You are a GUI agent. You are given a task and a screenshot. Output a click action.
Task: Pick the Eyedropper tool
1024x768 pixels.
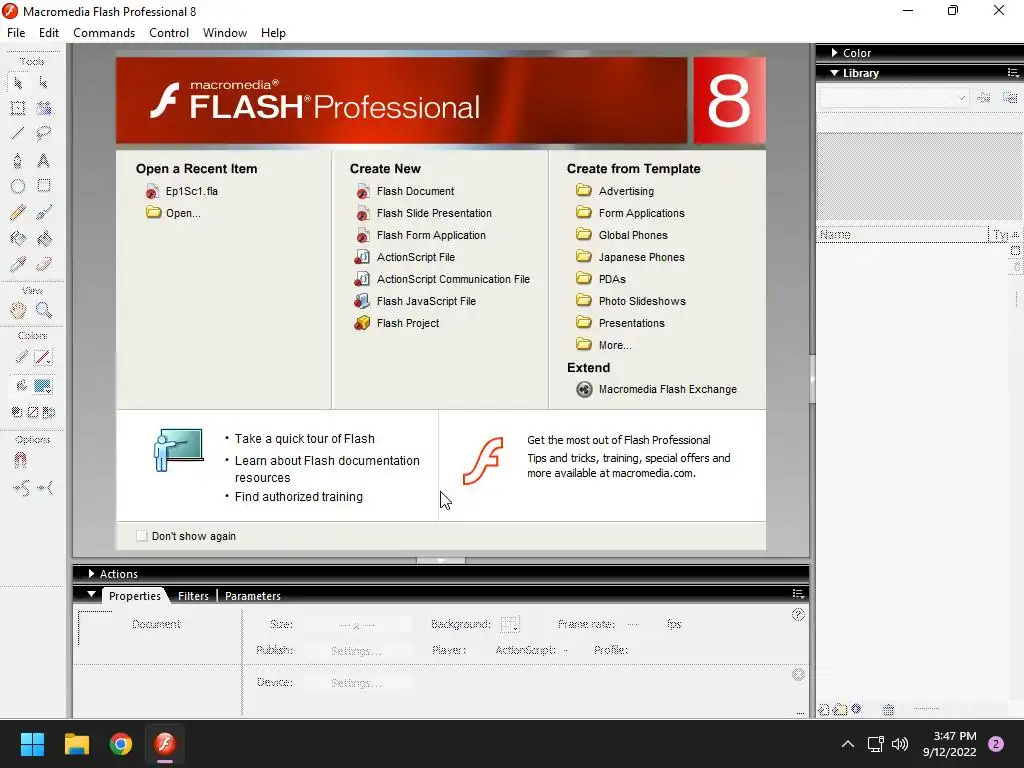tap(18, 264)
